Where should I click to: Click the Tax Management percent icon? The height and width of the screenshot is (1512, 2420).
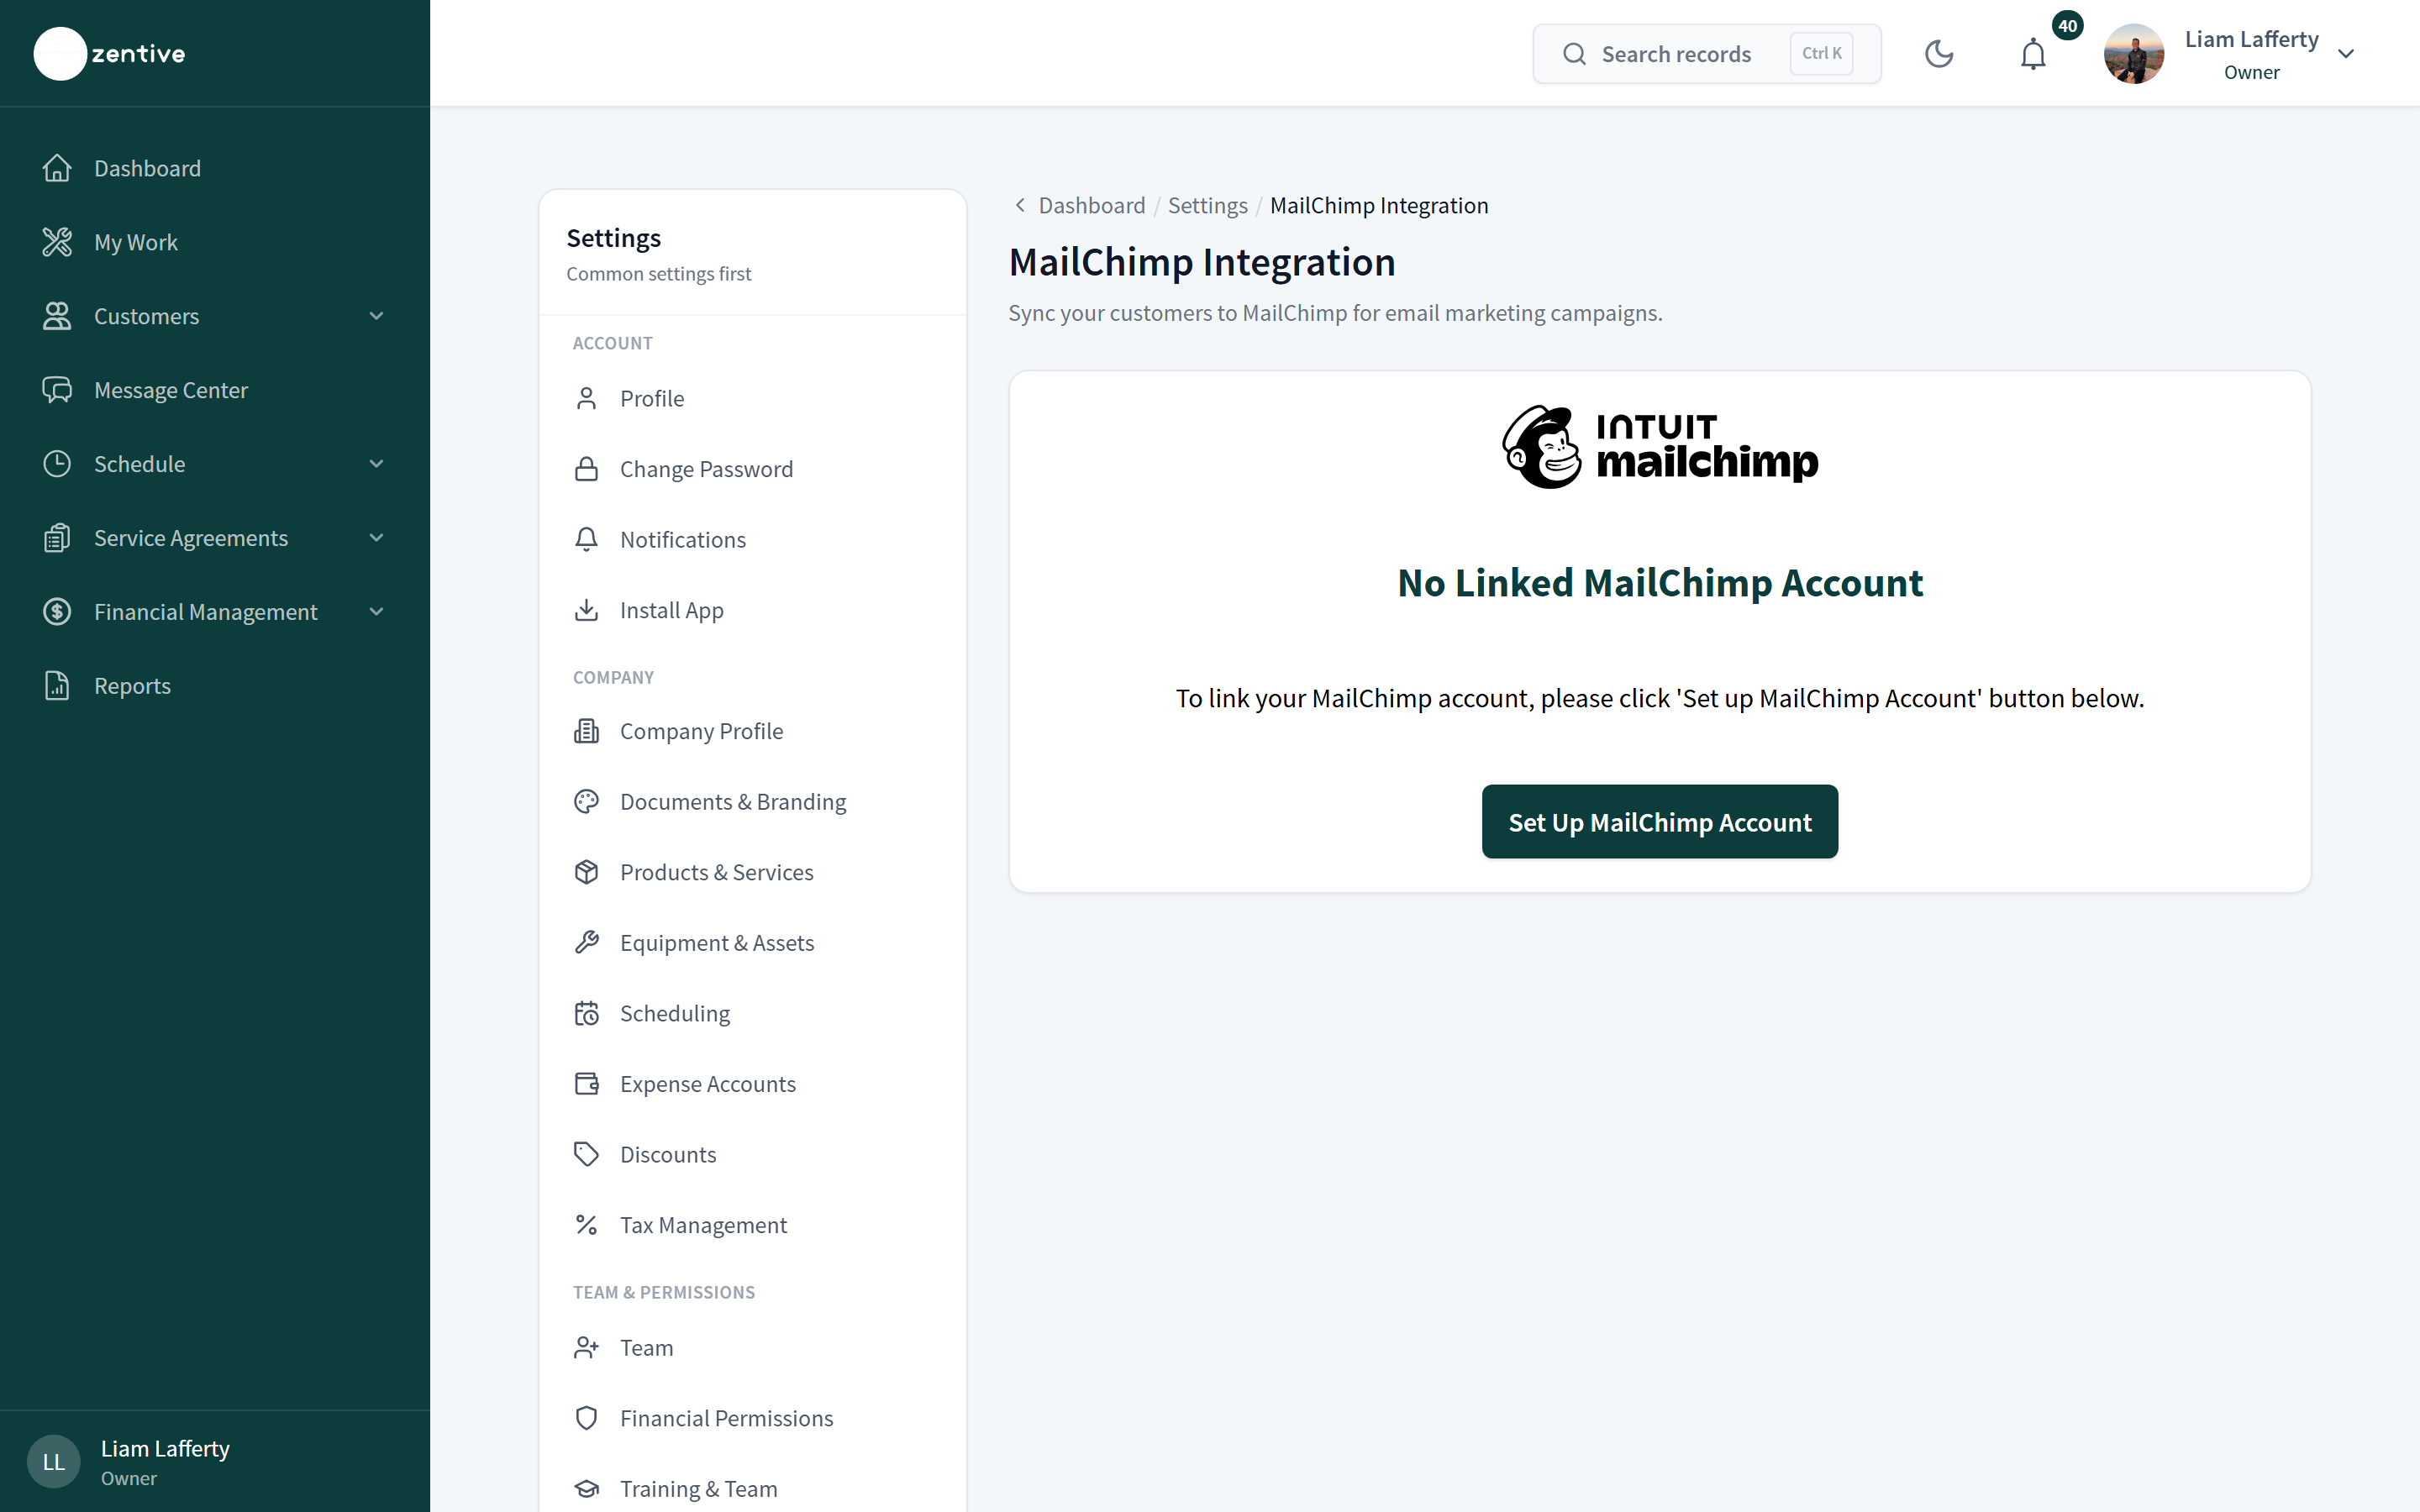[587, 1225]
